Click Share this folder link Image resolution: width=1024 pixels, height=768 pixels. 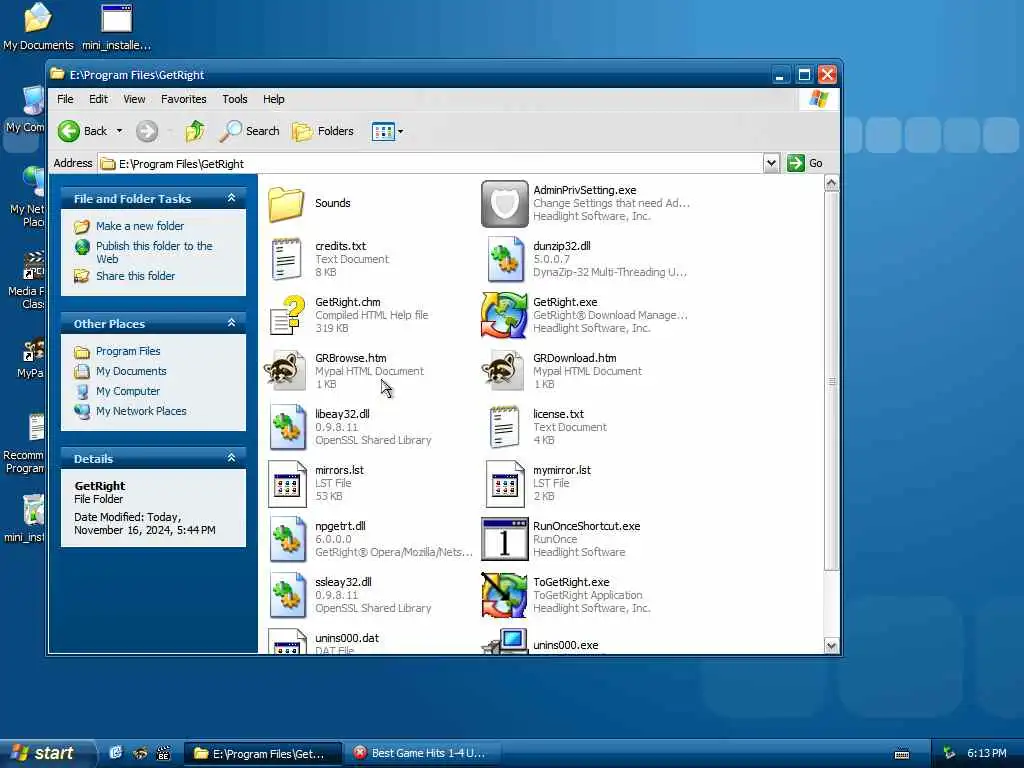pos(135,276)
